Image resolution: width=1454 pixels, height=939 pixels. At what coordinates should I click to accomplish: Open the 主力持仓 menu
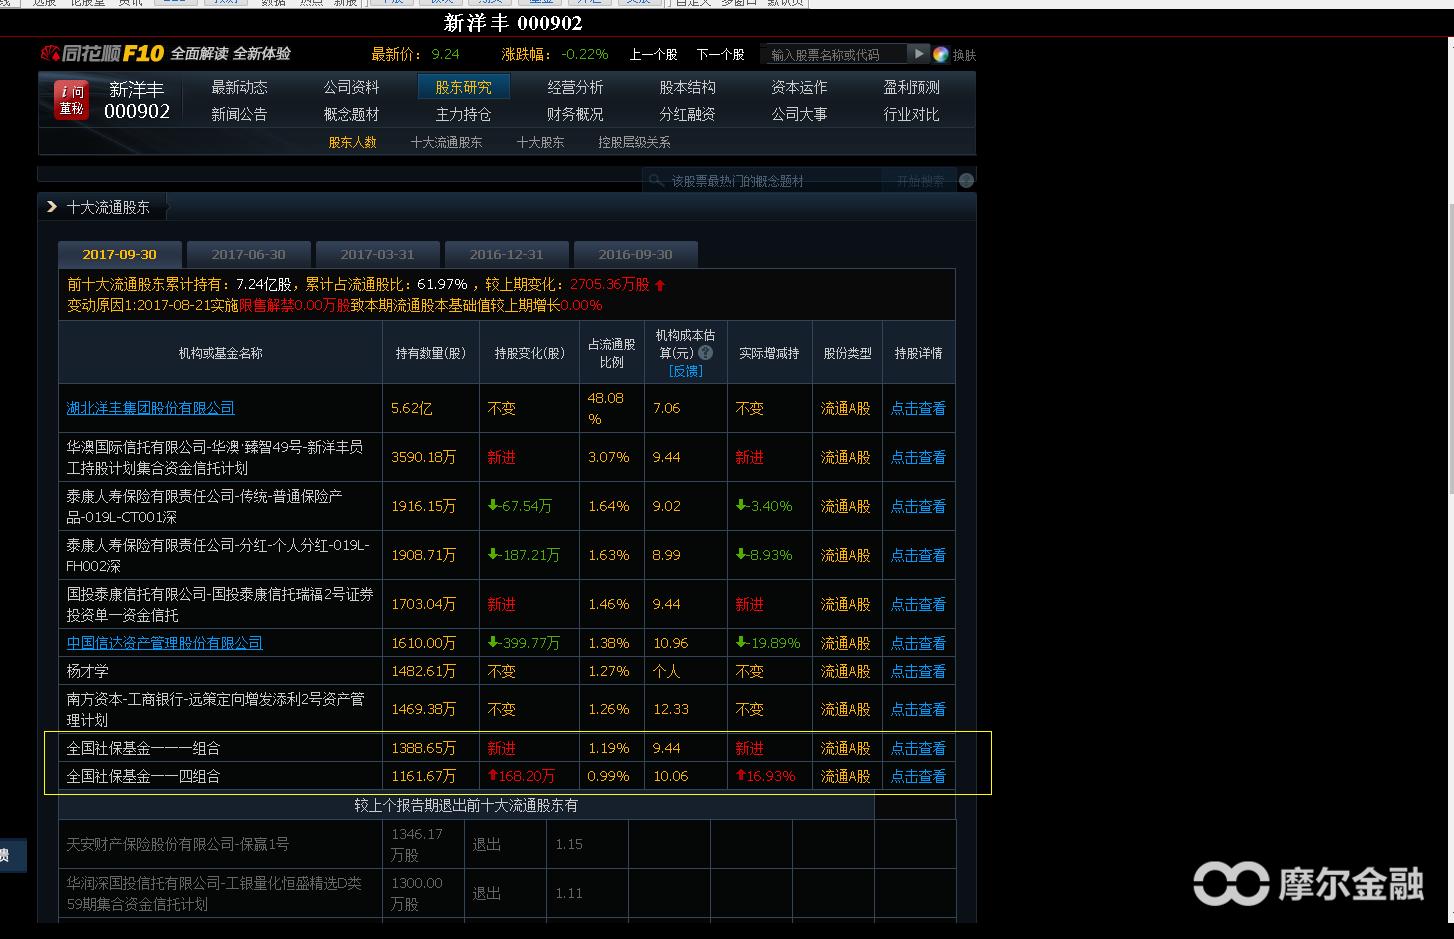463,114
